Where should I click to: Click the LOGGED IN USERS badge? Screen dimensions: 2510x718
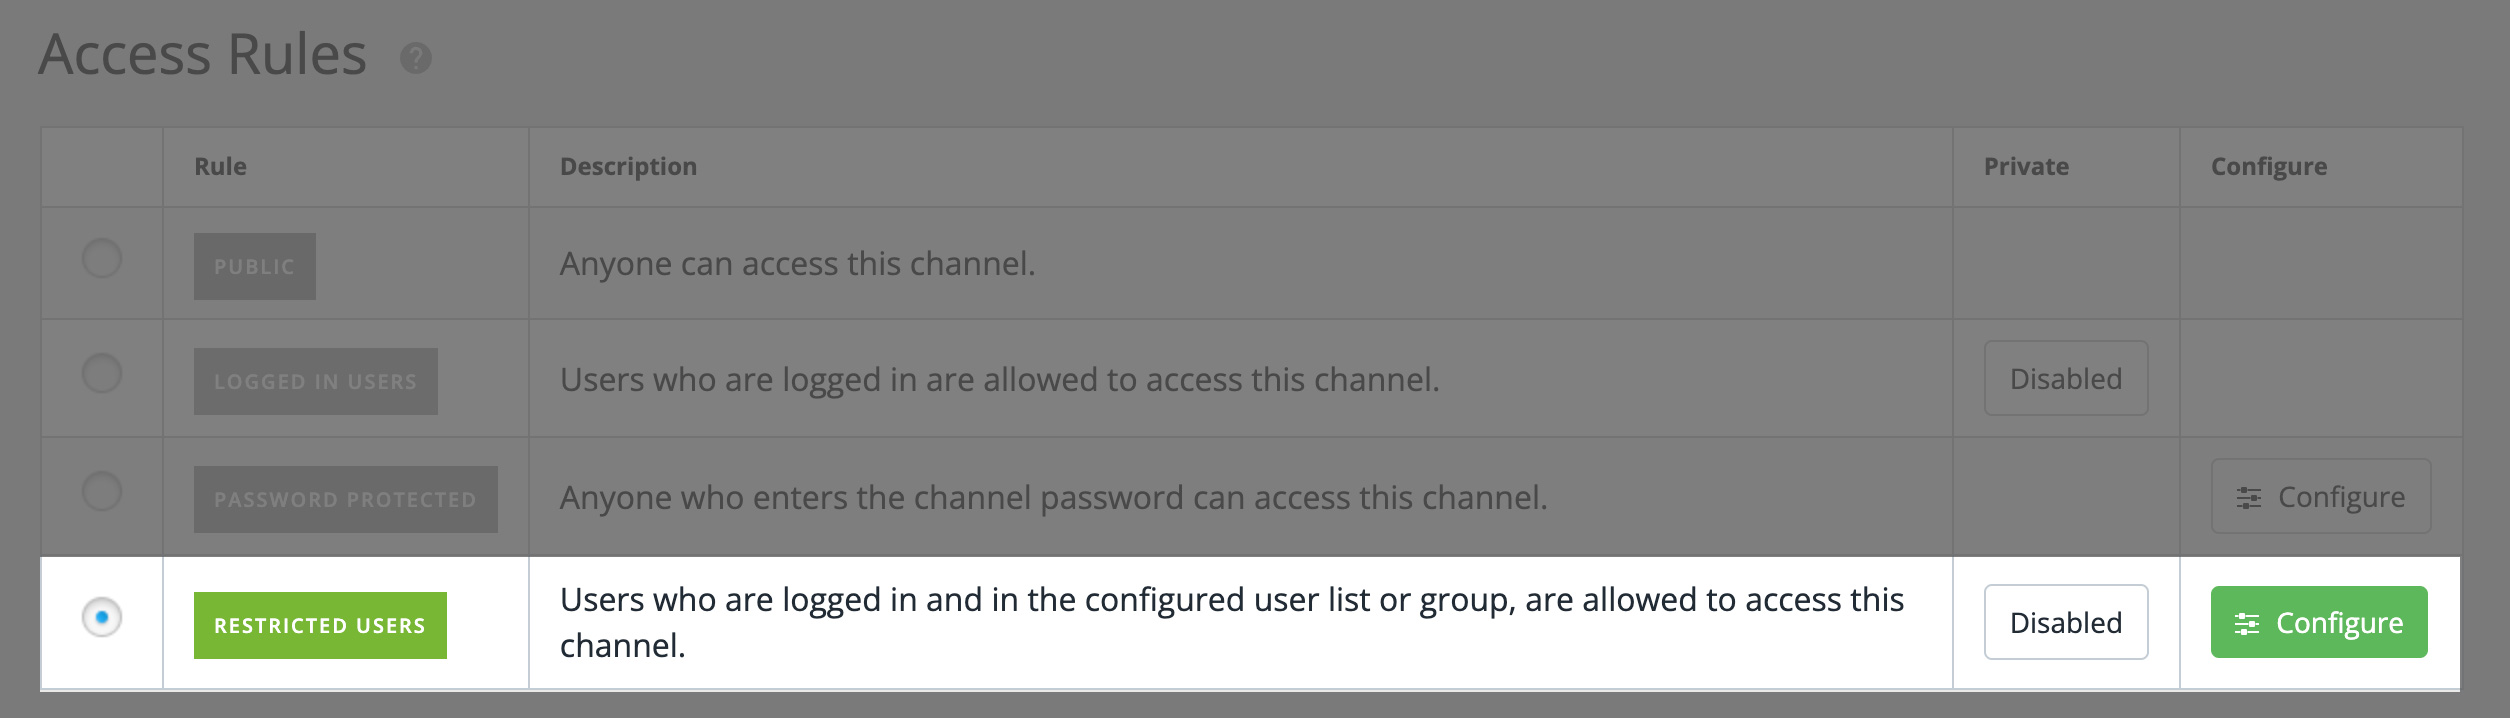pos(315,382)
